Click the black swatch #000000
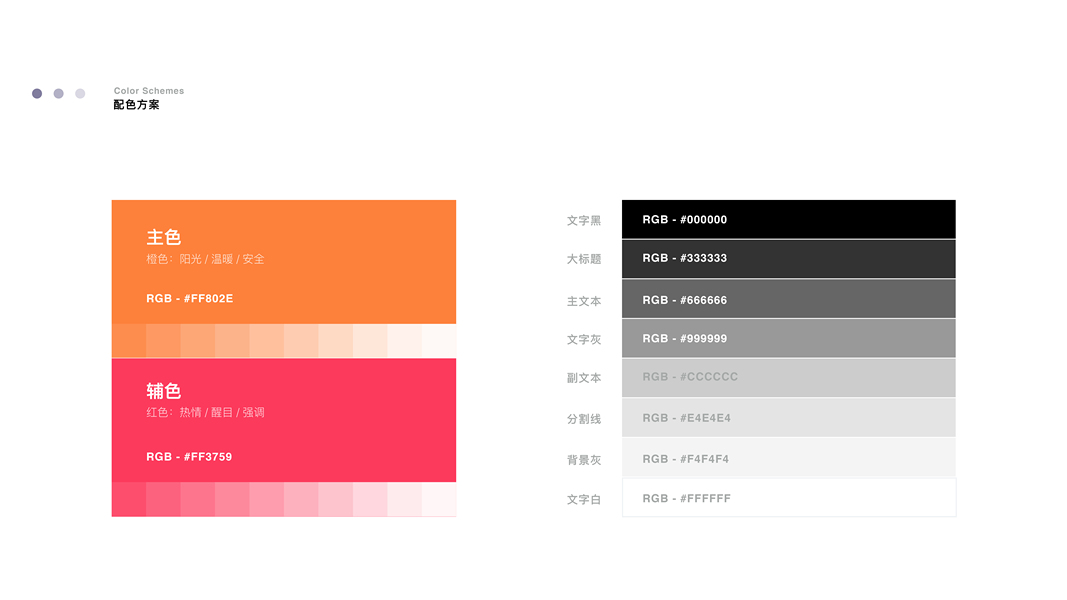Image resolution: width=1067 pixels, height=600 pixels. [788, 219]
